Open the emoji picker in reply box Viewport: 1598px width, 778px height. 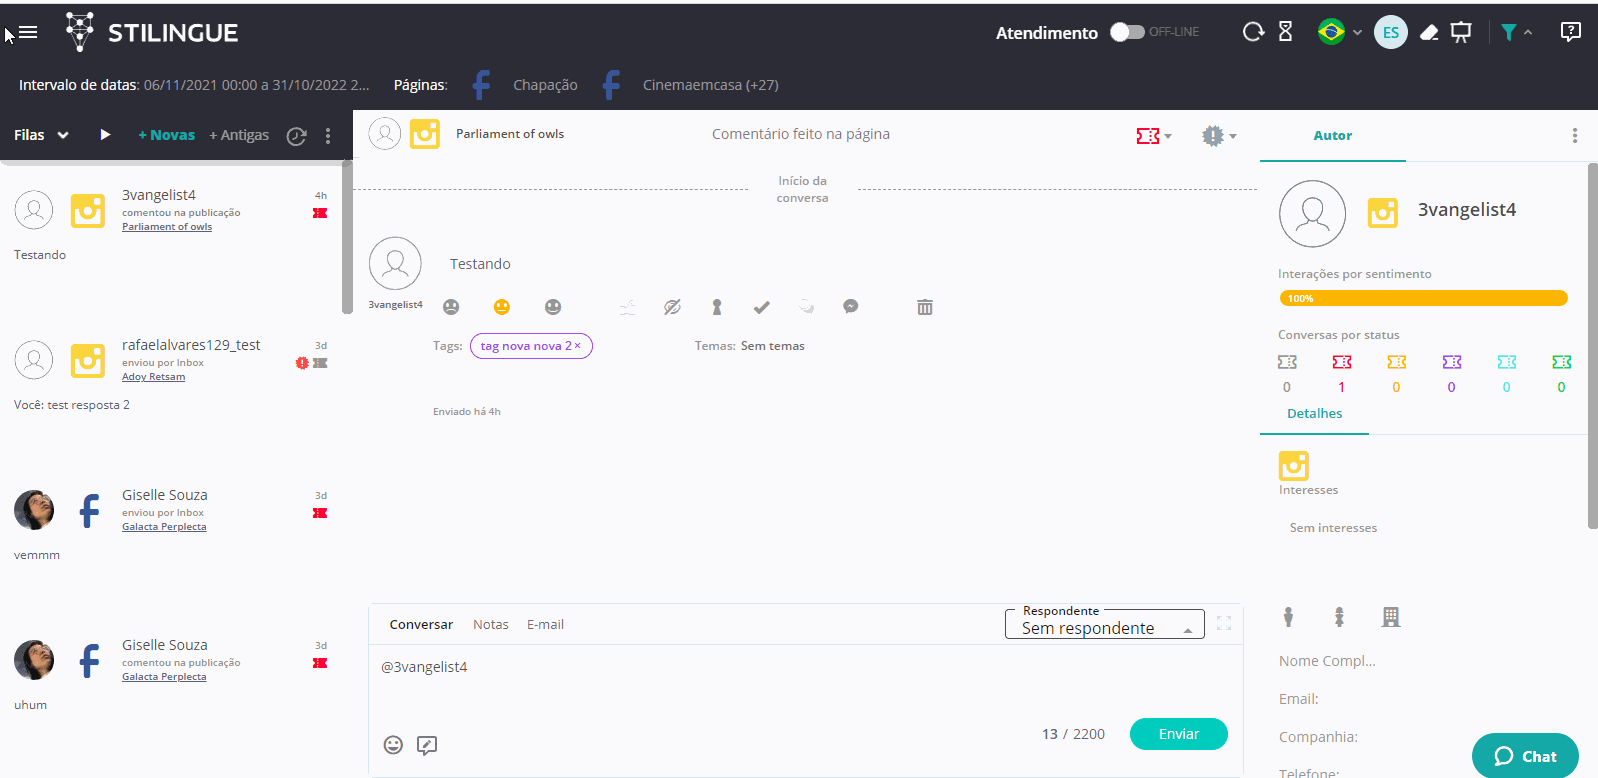pyautogui.click(x=393, y=745)
